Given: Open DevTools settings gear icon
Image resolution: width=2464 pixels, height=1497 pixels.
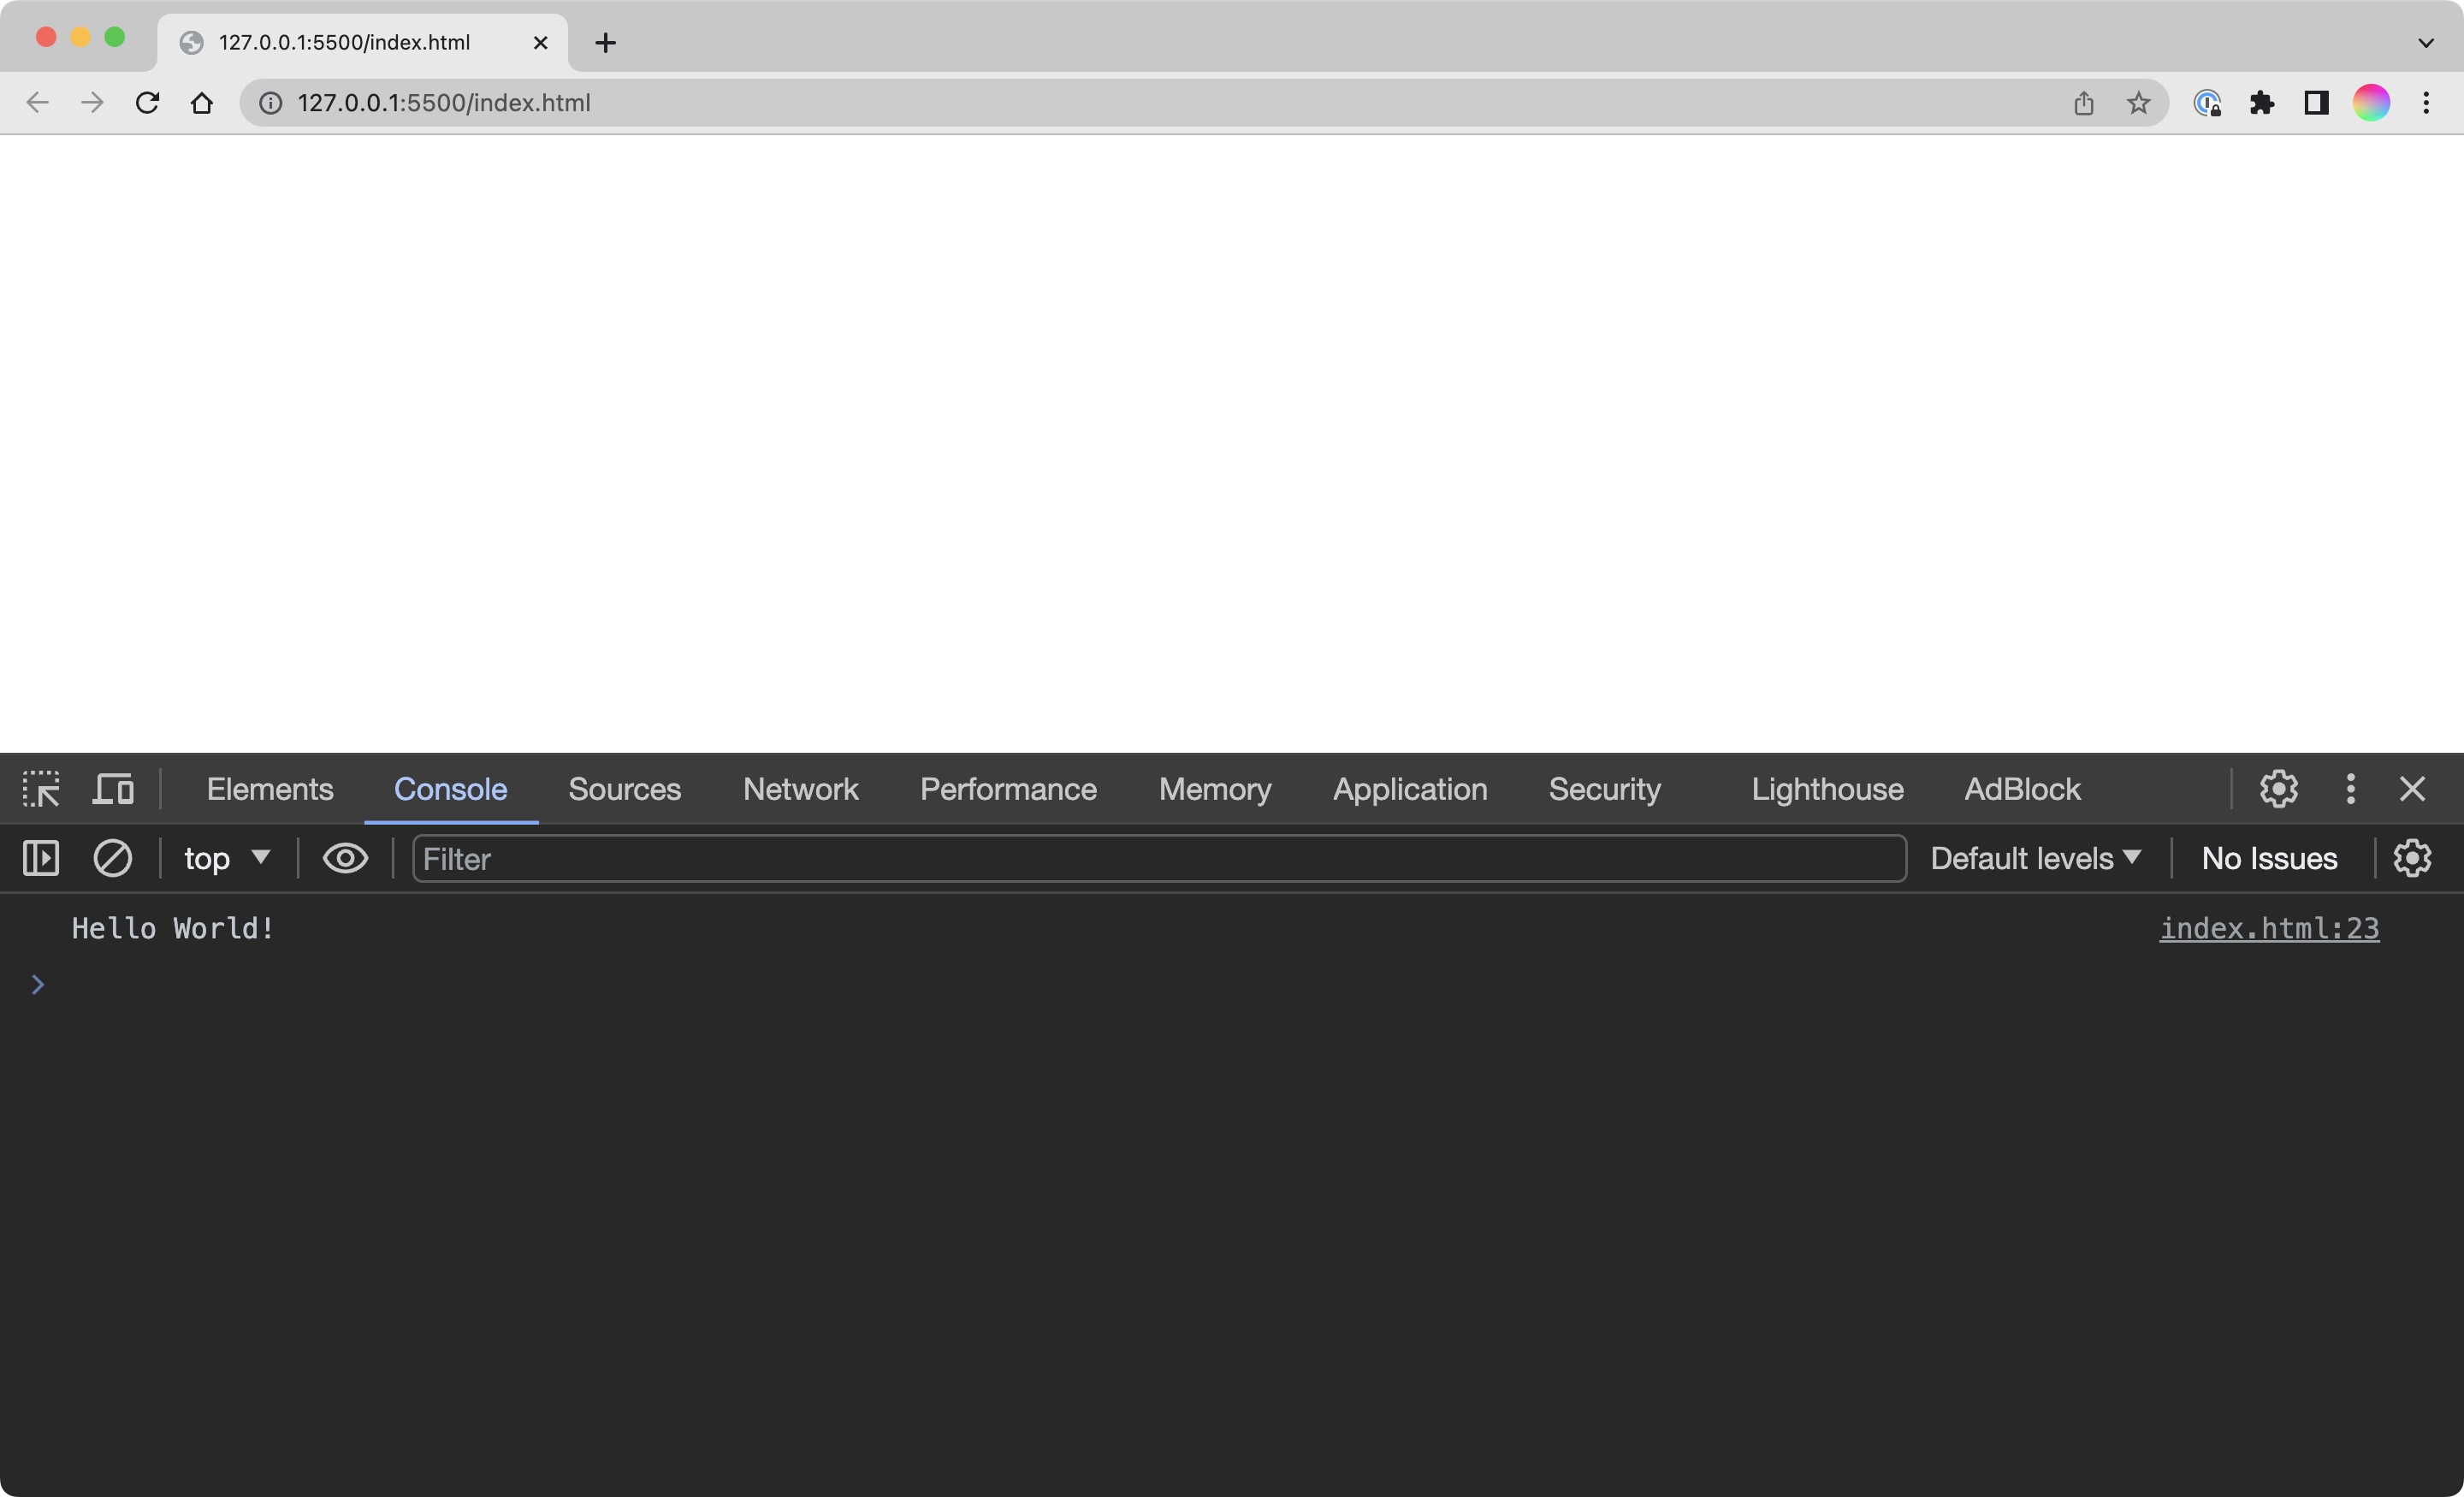Looking at the screenshot, I should pos(2278,789).
